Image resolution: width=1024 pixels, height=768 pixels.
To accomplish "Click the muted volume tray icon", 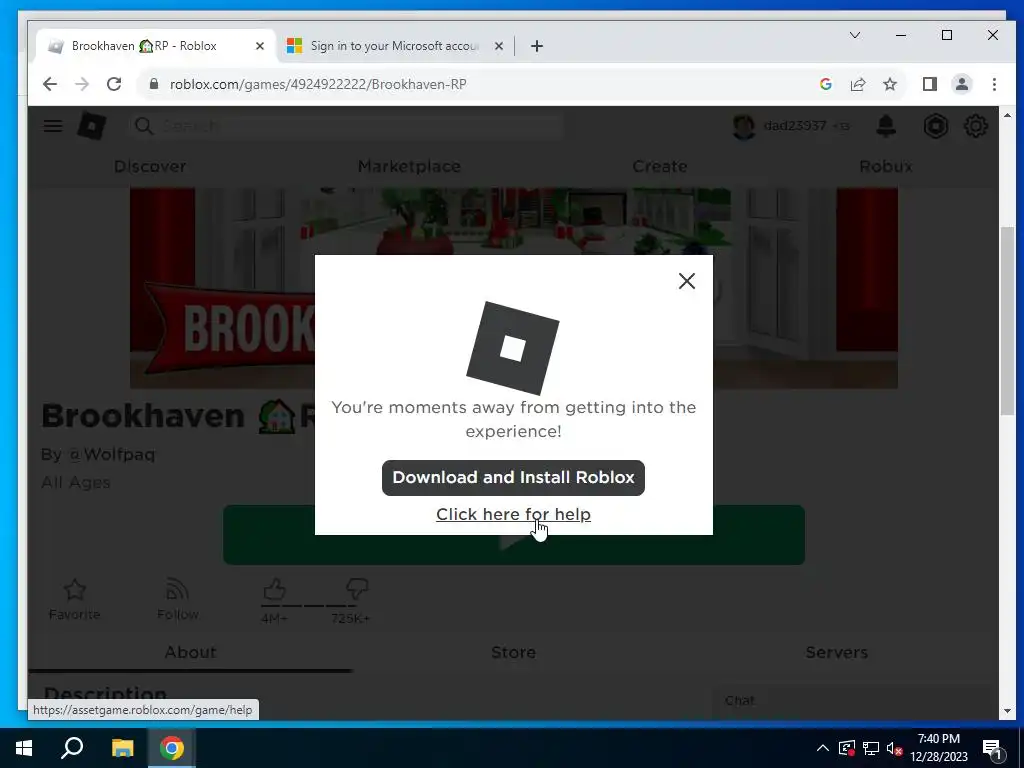I will pos(894,748).
